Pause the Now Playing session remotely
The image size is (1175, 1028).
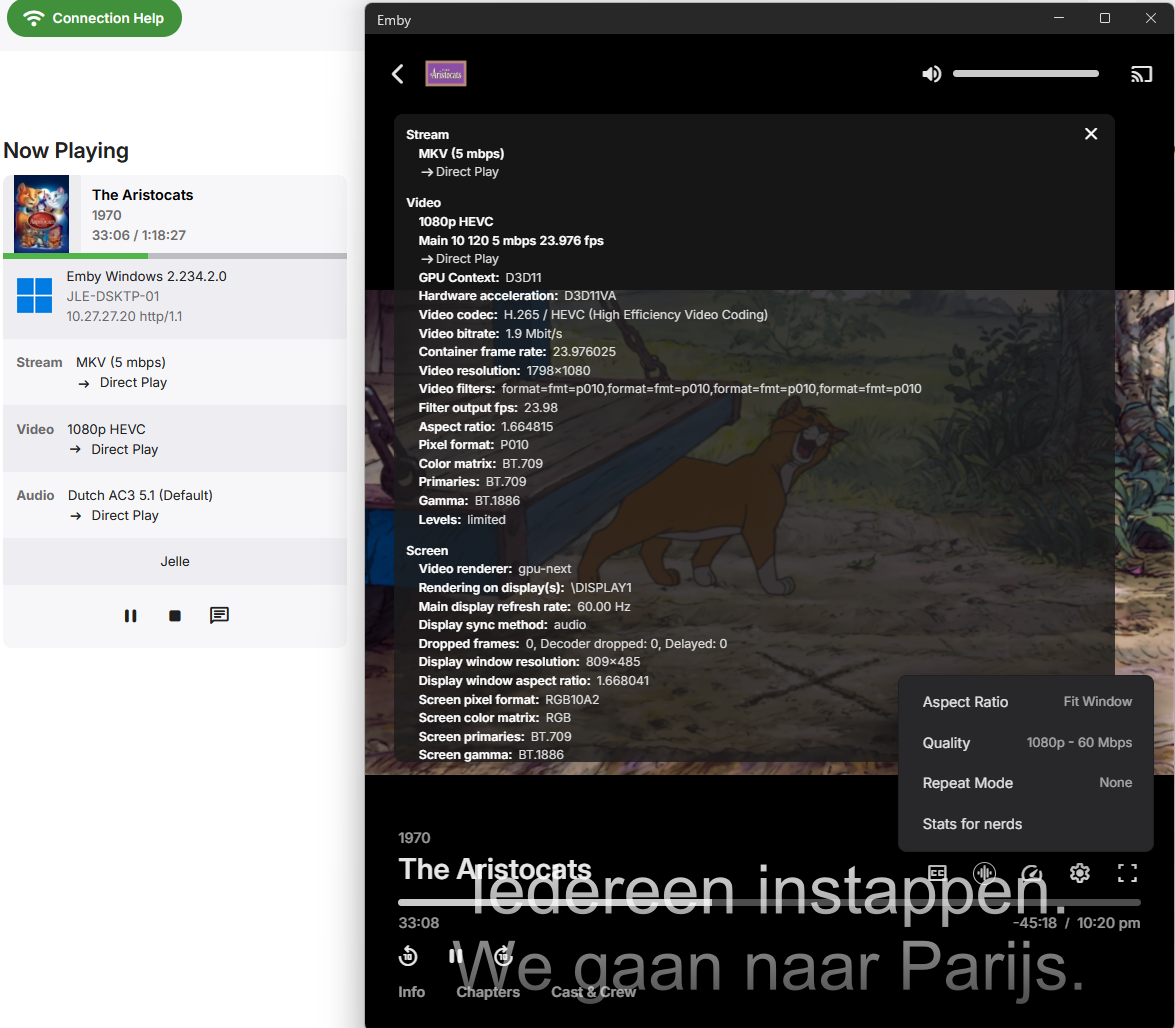[130, 615]
